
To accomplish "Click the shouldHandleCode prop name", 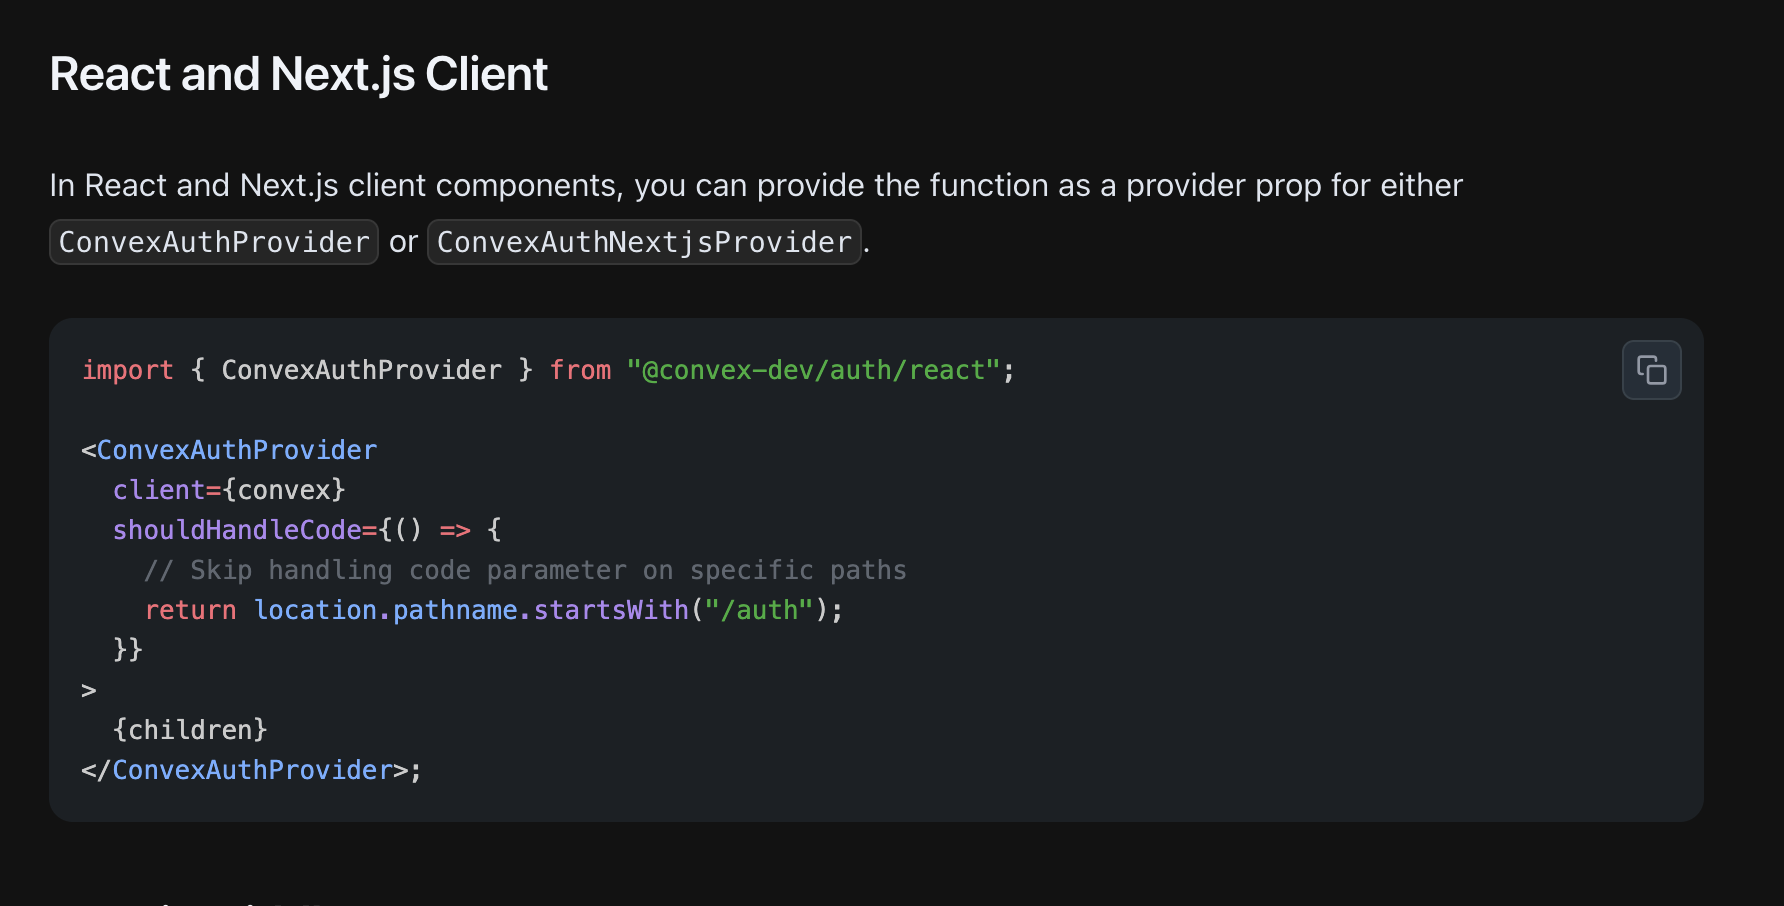I will 237,530.
